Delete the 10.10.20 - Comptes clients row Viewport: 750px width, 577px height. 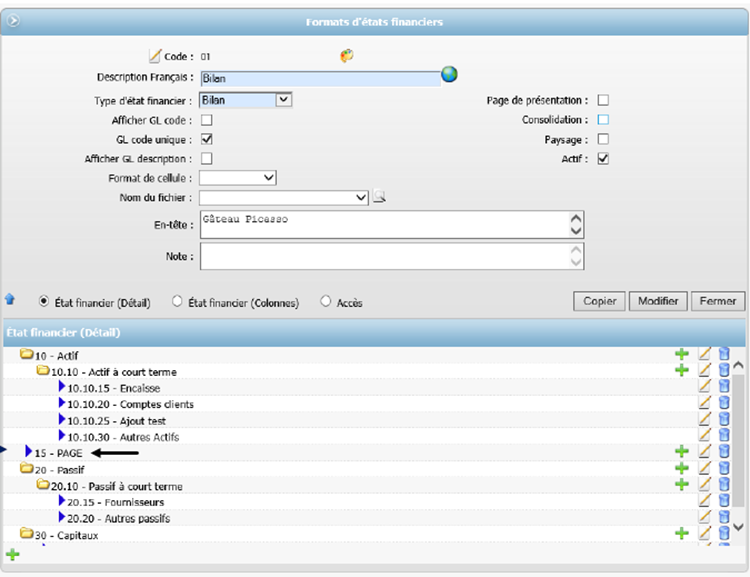coord(724,404)
